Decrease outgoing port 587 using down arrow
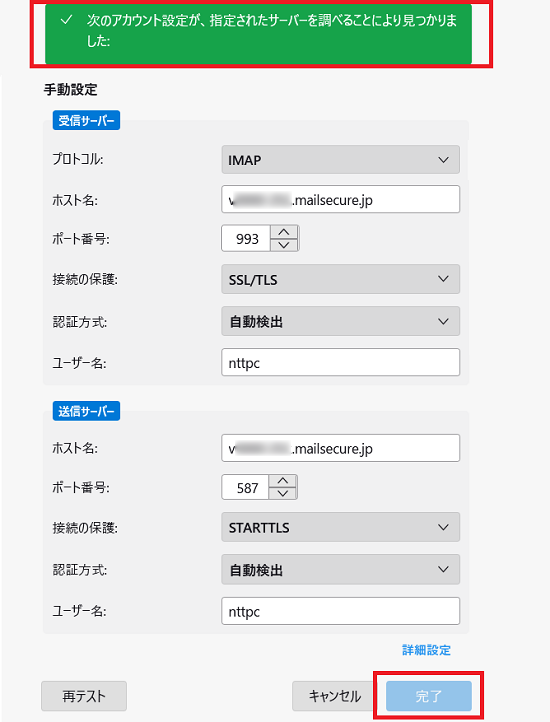 coord(283,493)
